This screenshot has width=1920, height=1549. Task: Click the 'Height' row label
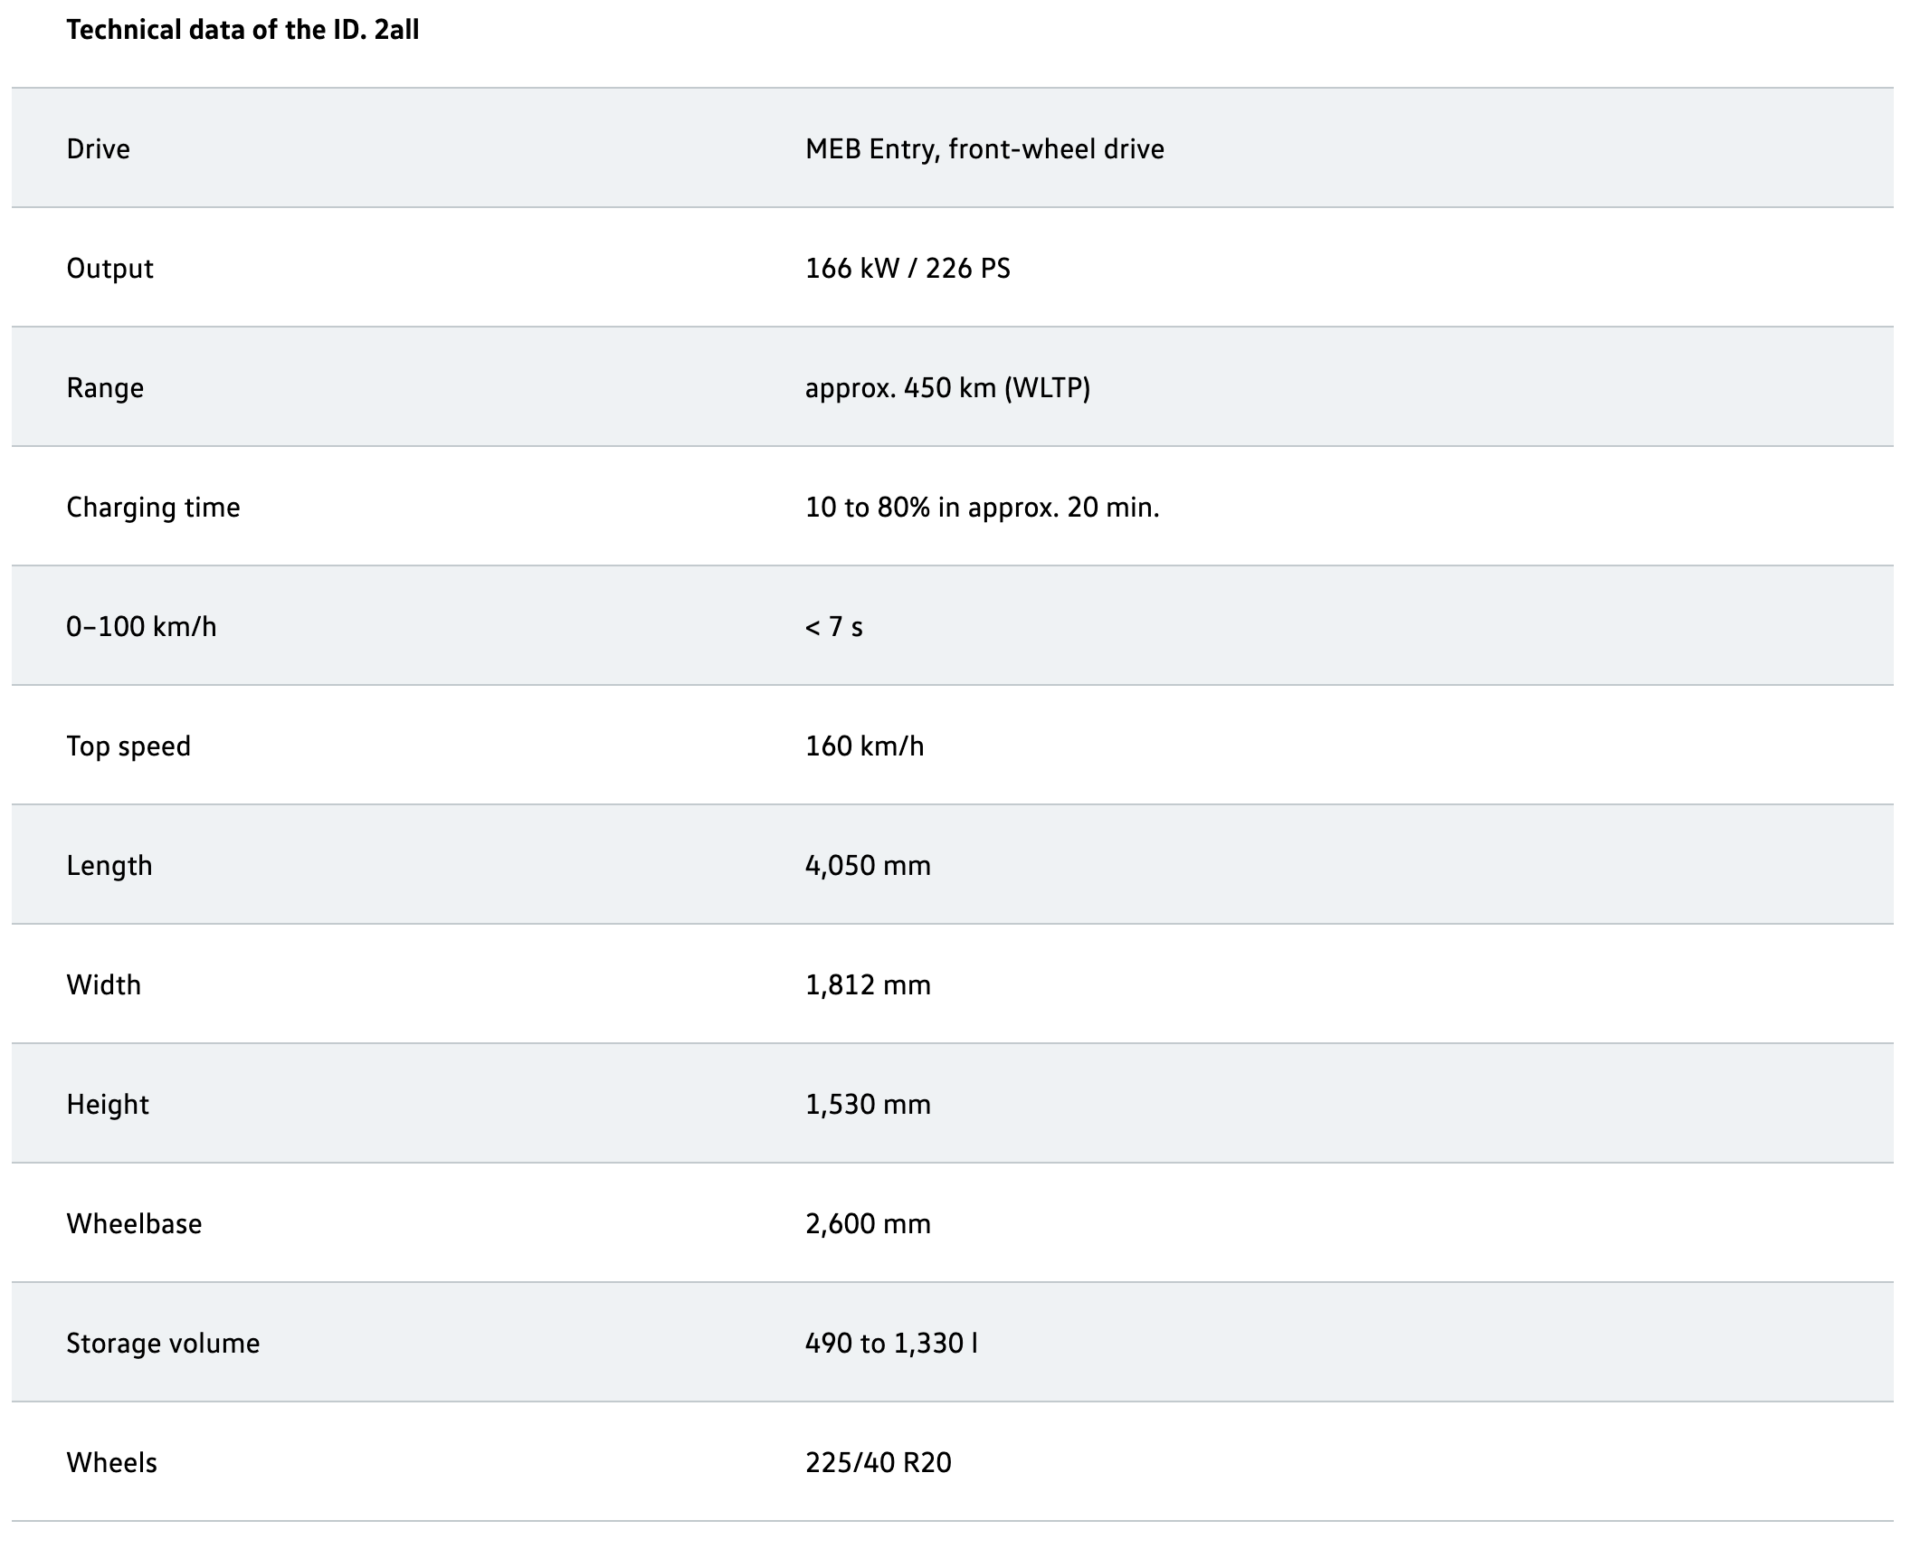[x=107, y=1105]
